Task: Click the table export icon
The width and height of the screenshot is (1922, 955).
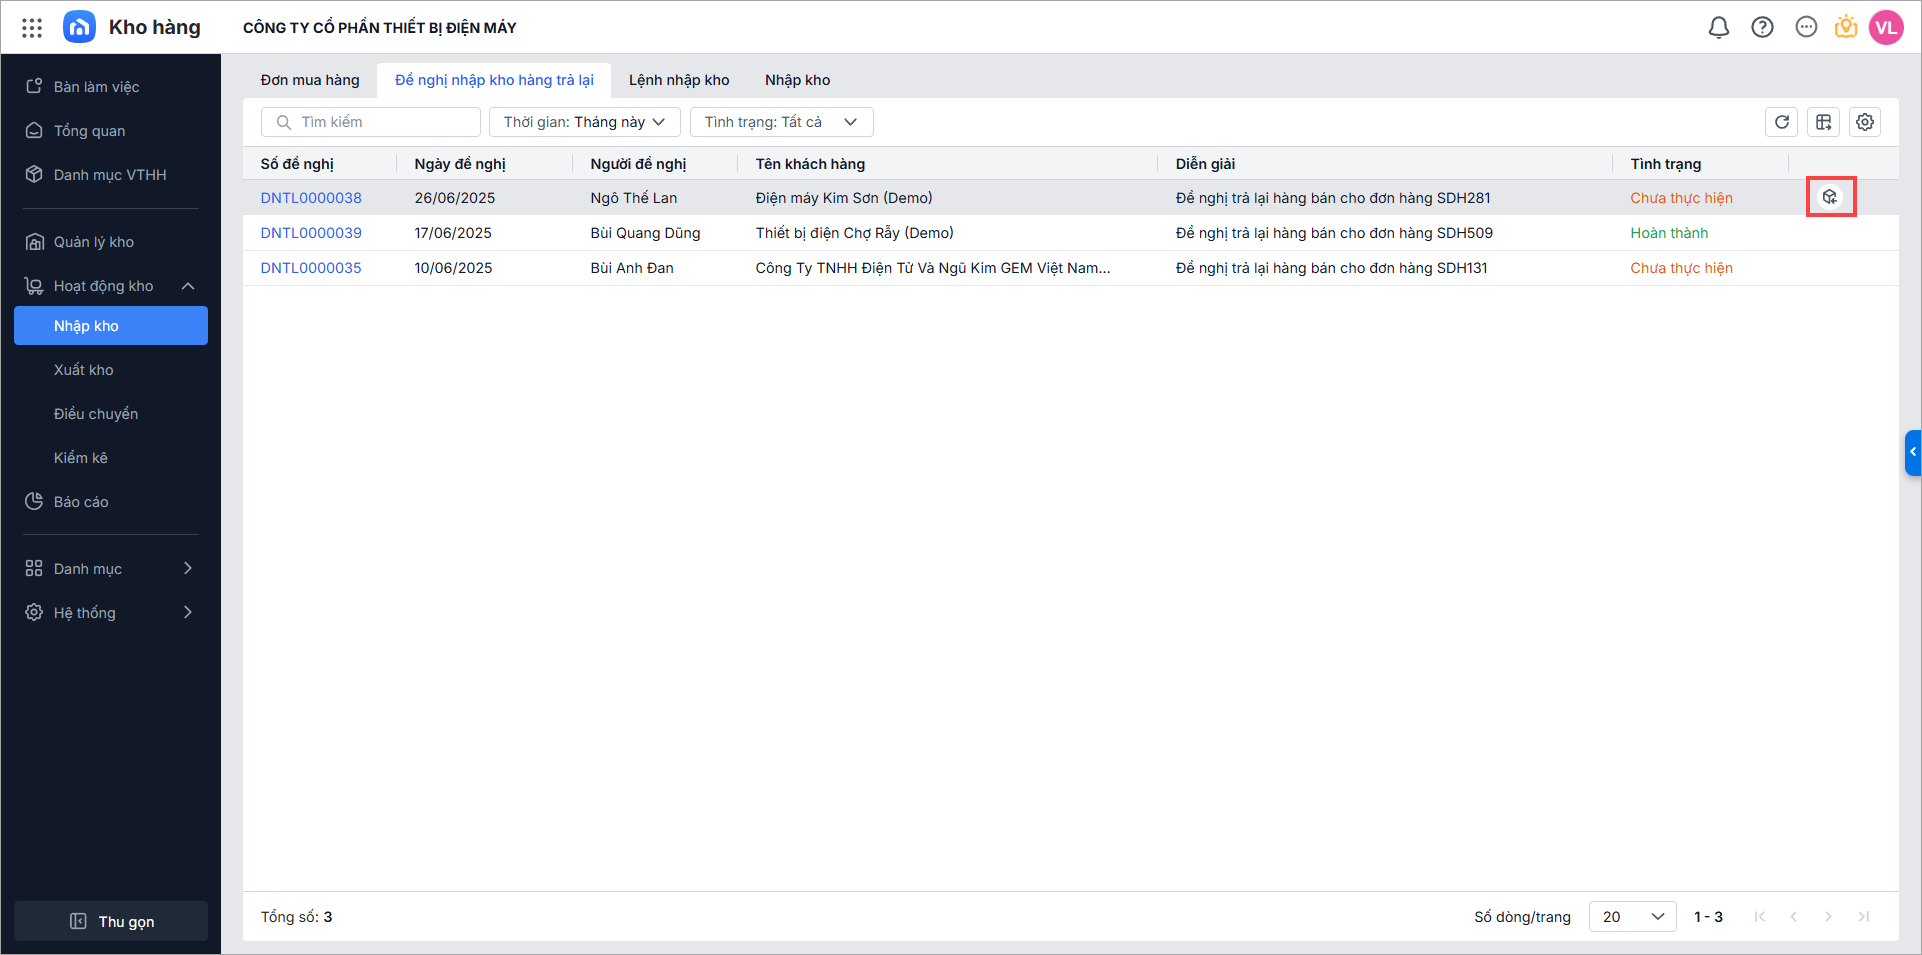Action: click(1824, 122)
